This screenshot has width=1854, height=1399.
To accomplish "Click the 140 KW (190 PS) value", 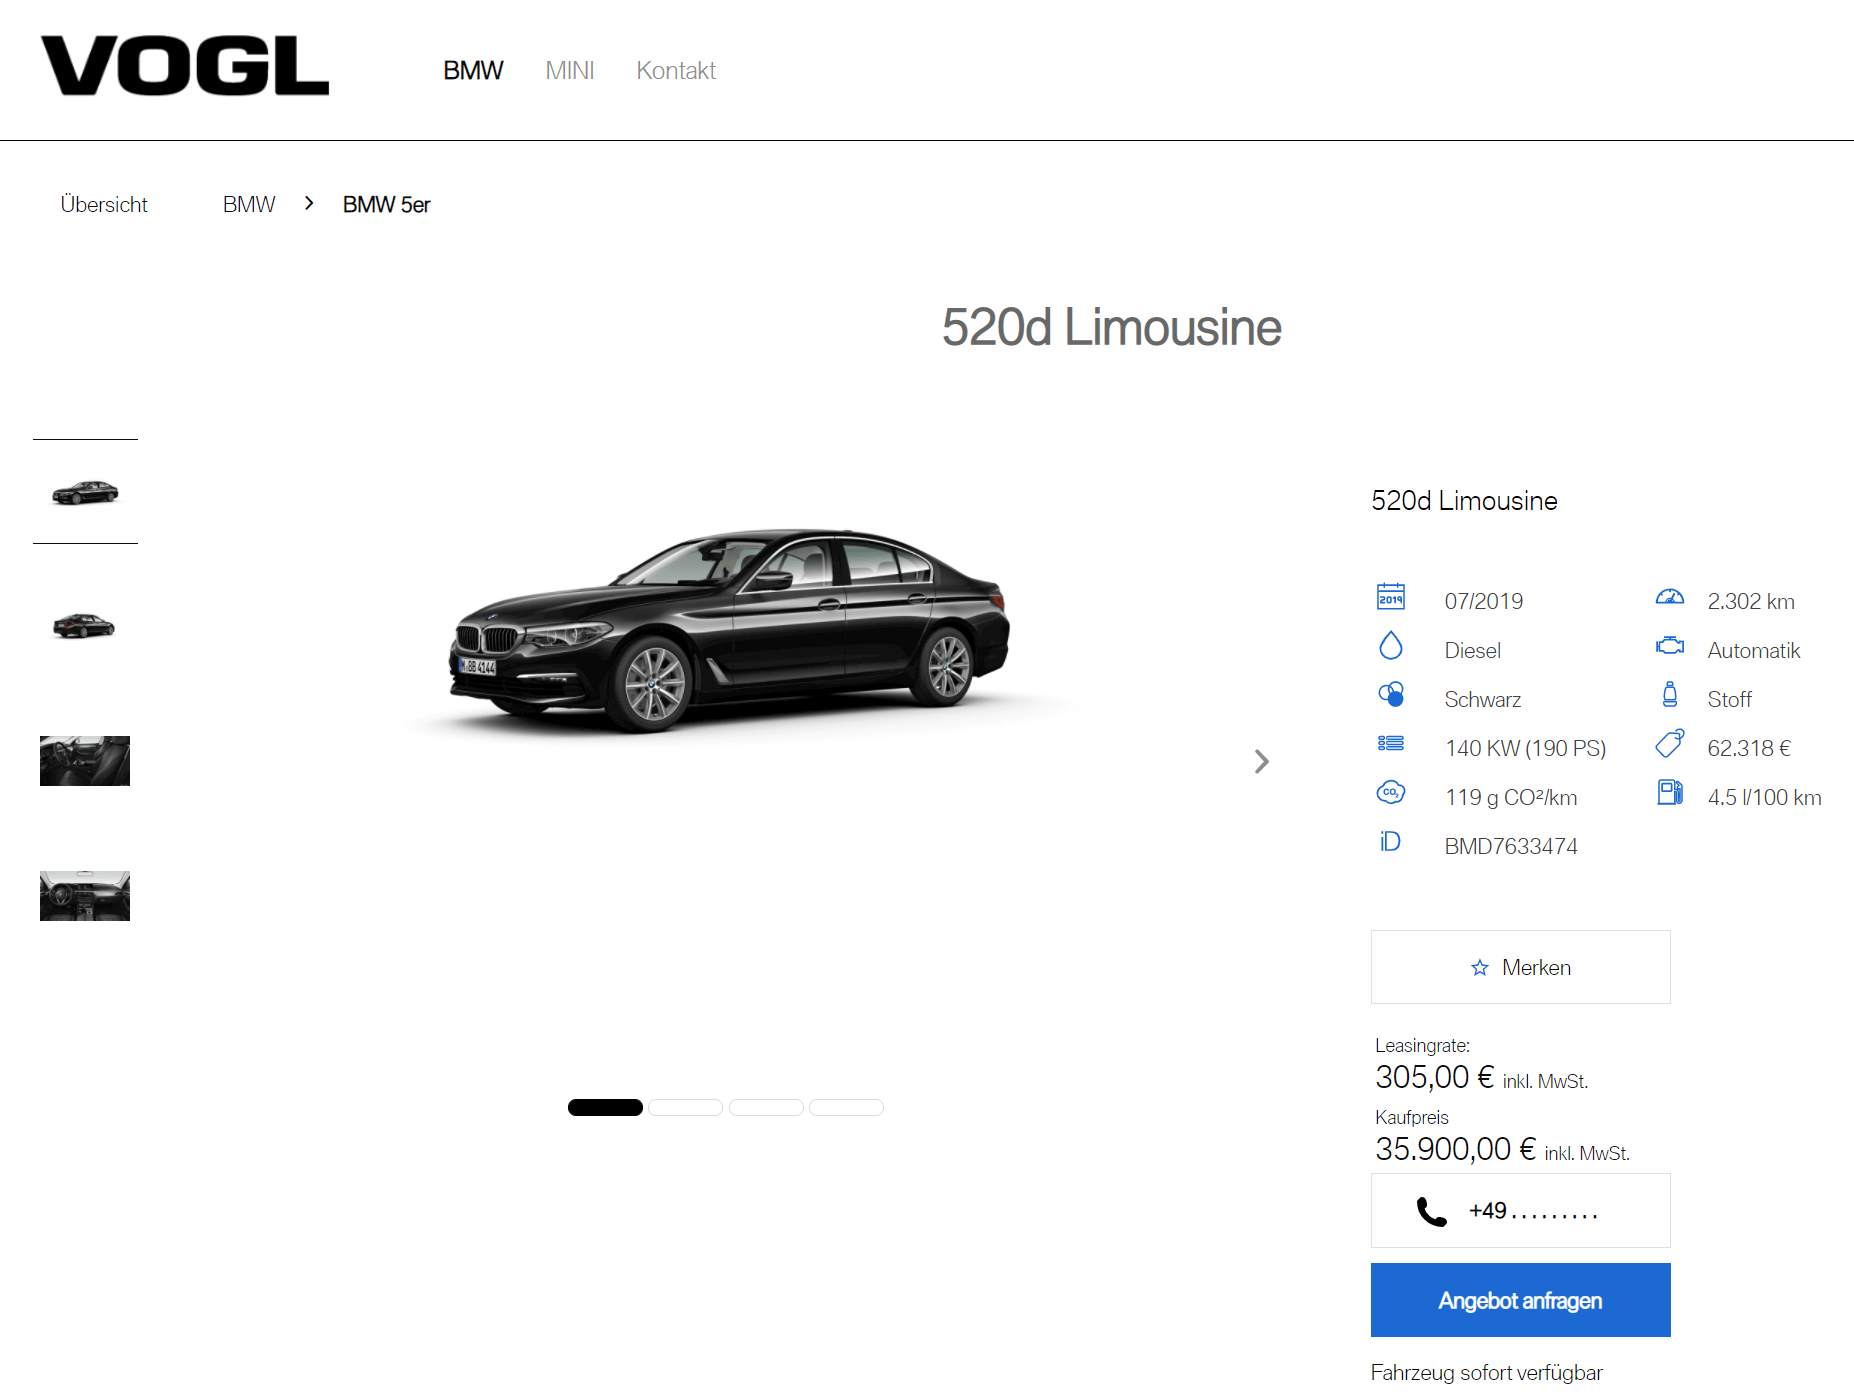I will click(x=1526, y=748).
